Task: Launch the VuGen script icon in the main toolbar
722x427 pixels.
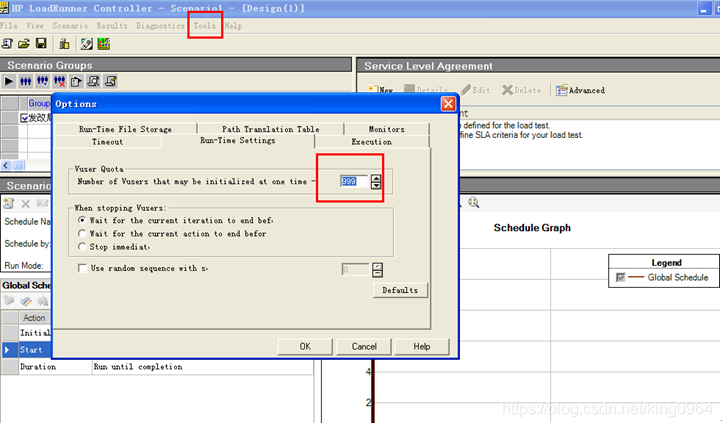Action: pyautogui.click(x=87, y=44)
